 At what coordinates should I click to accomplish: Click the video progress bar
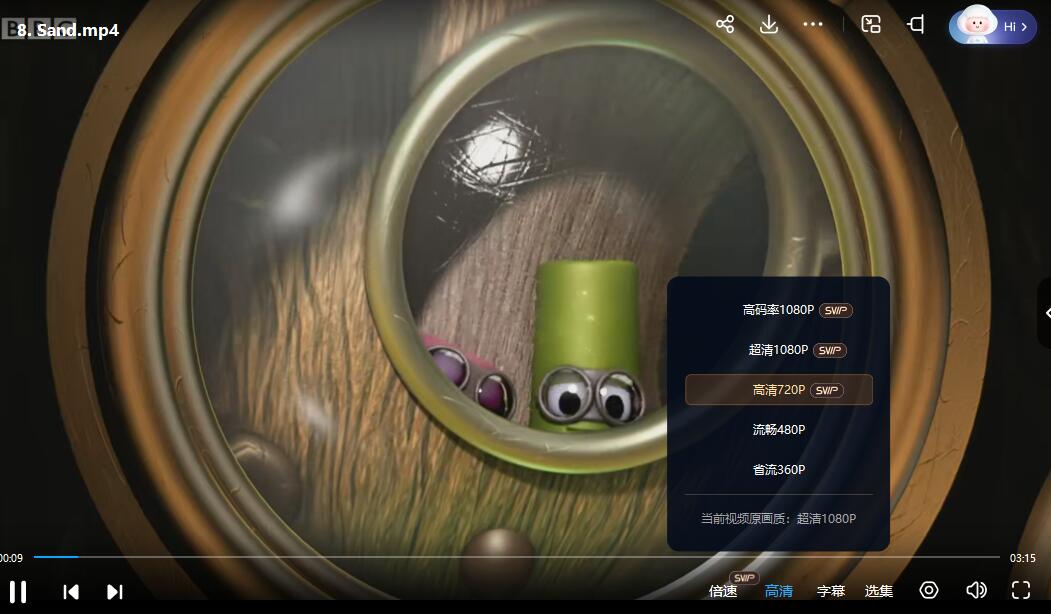coord(516,557)
